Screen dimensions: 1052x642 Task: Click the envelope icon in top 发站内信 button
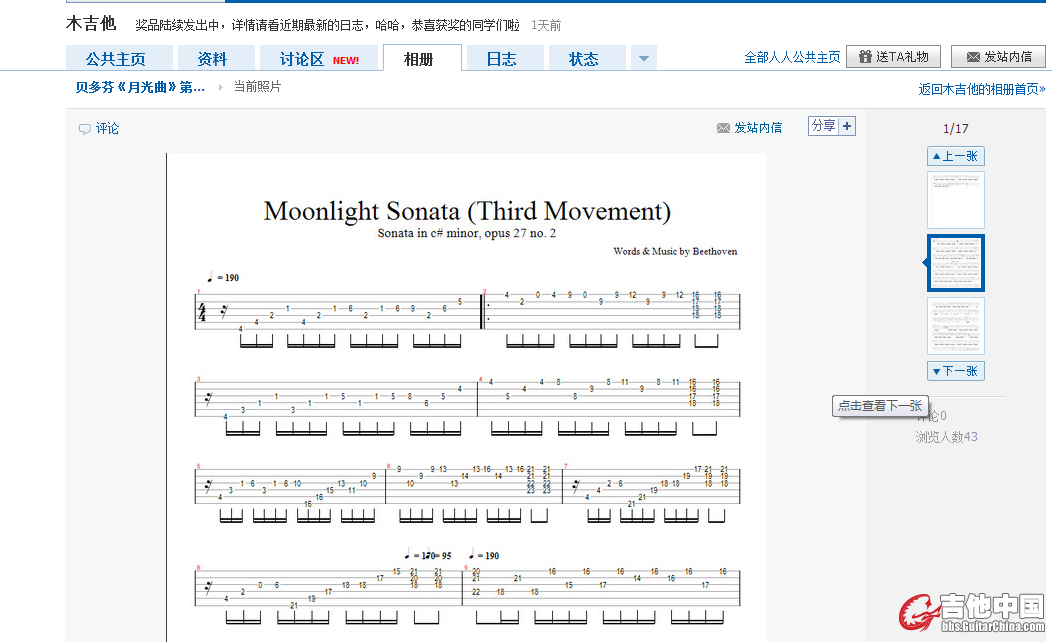pyautogui.click(x=973, y=57)
